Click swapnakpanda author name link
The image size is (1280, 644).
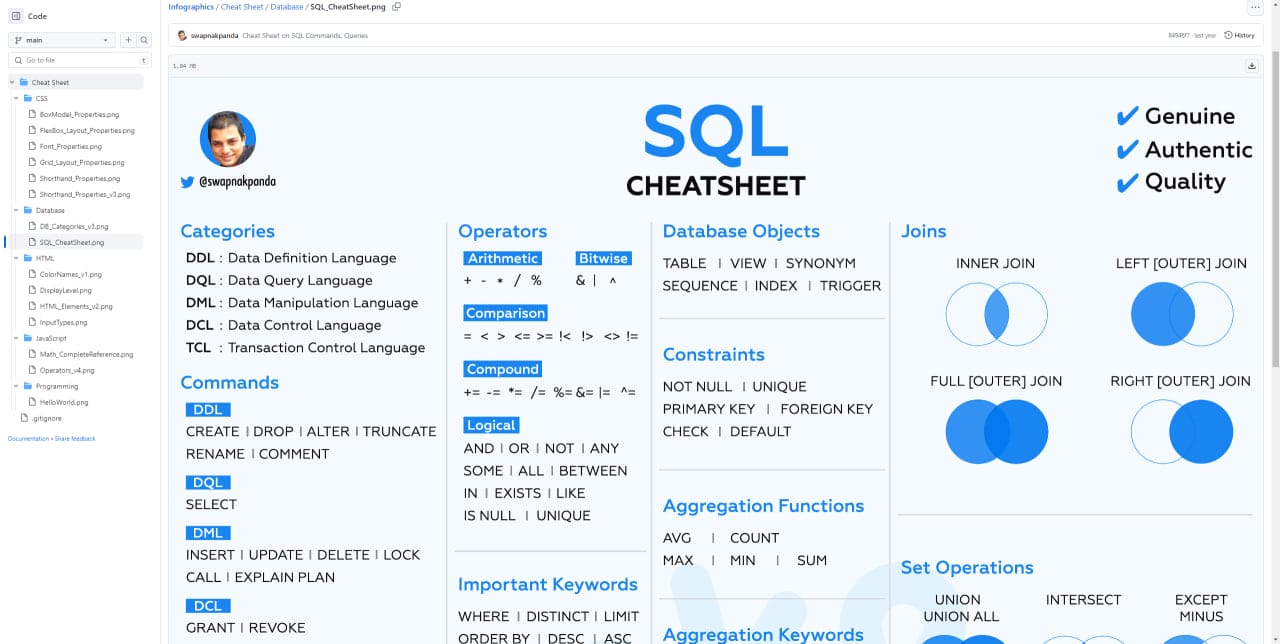click(214, 35)
